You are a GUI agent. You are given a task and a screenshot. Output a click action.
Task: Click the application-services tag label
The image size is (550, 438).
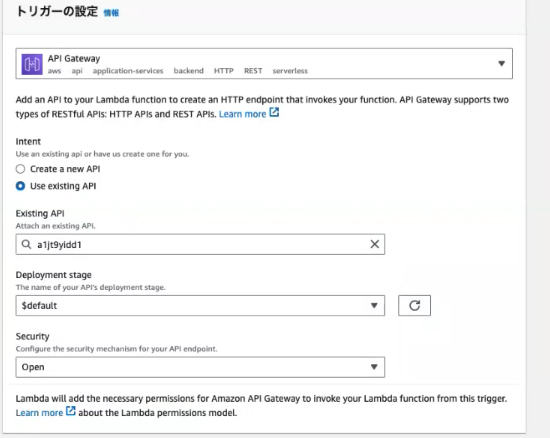point(128,71)
